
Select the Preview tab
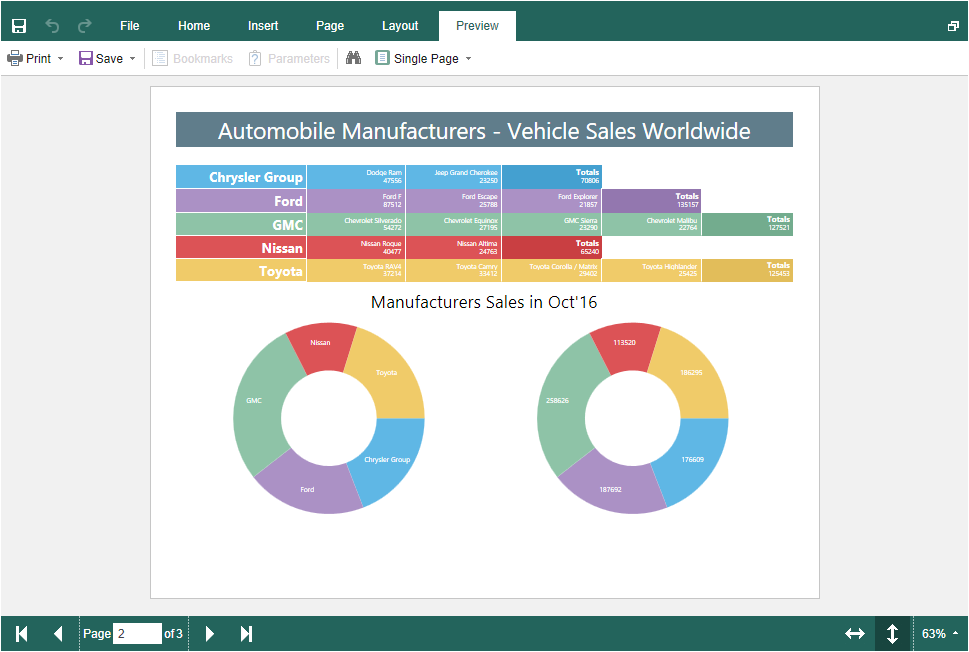pyautogui.click(x=477, y=25)
